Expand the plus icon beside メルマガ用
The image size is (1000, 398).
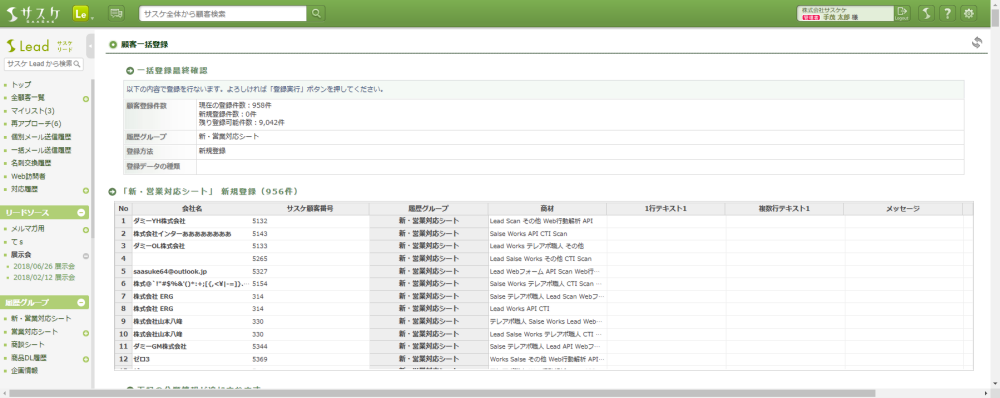point(85,230)
